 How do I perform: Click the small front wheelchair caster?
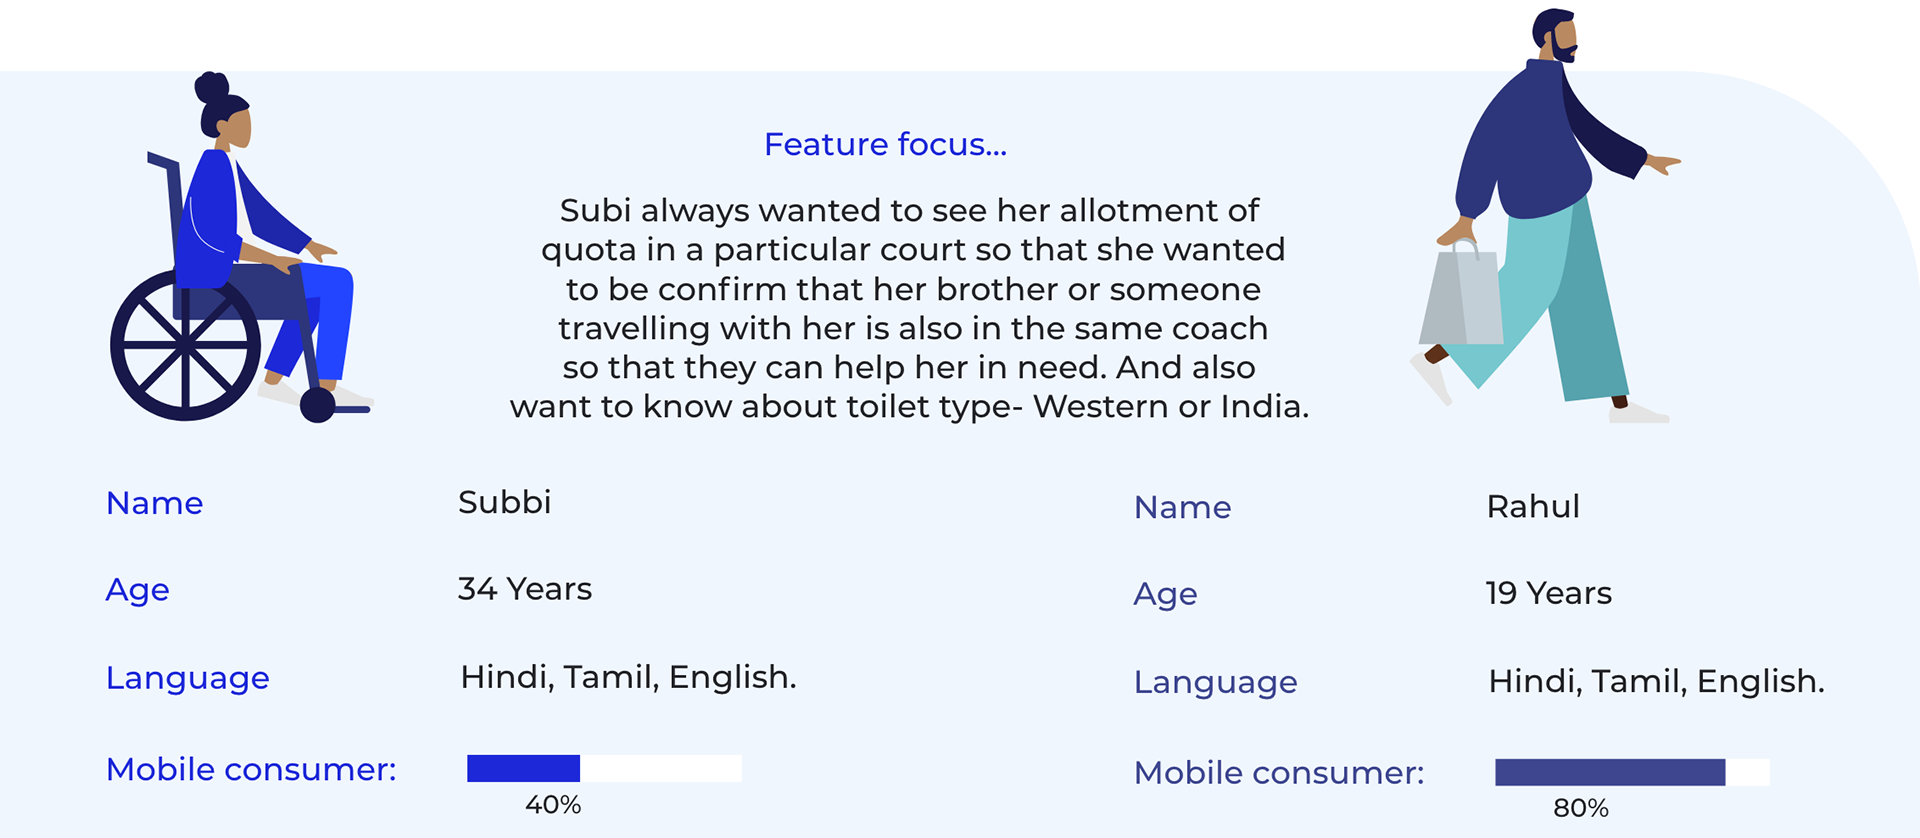tap(318, 405)
